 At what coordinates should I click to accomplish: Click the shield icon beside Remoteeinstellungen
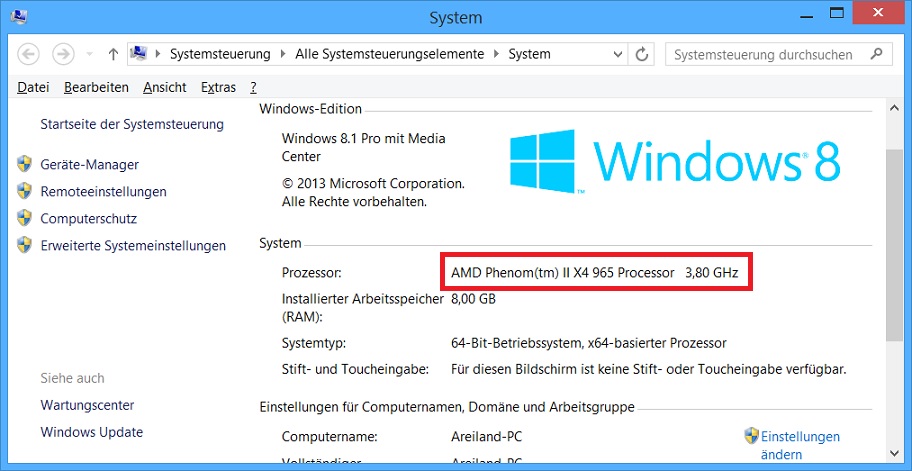click(24, 191)
